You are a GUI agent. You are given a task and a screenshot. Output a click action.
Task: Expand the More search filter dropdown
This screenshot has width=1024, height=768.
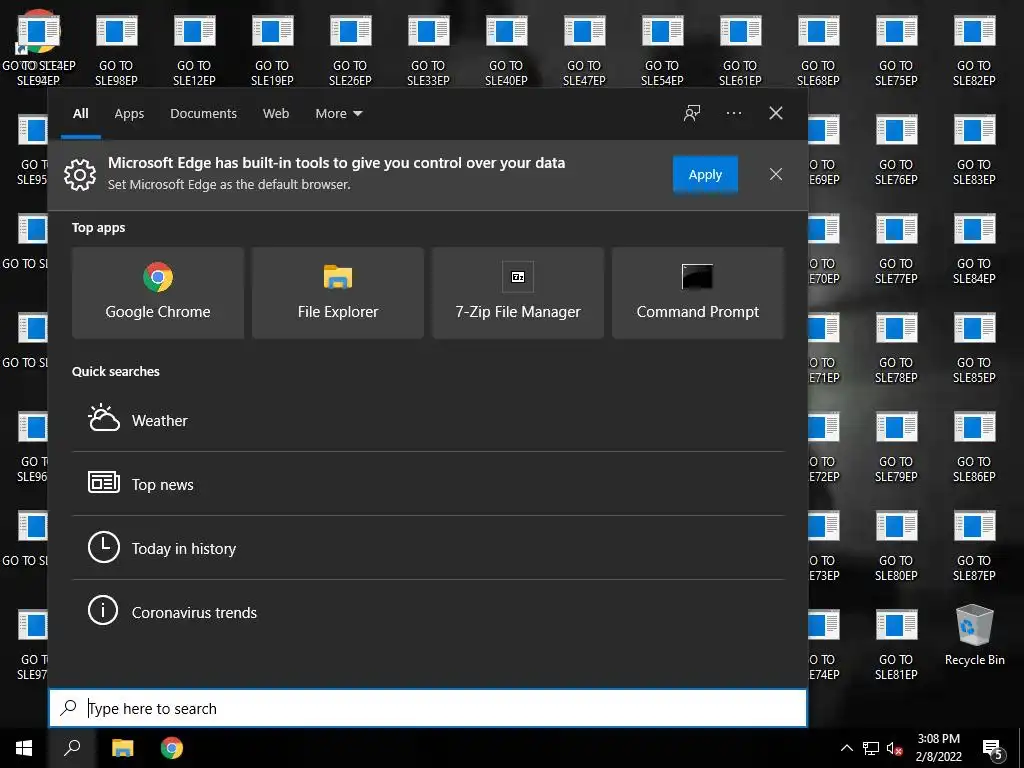(338, 113)
